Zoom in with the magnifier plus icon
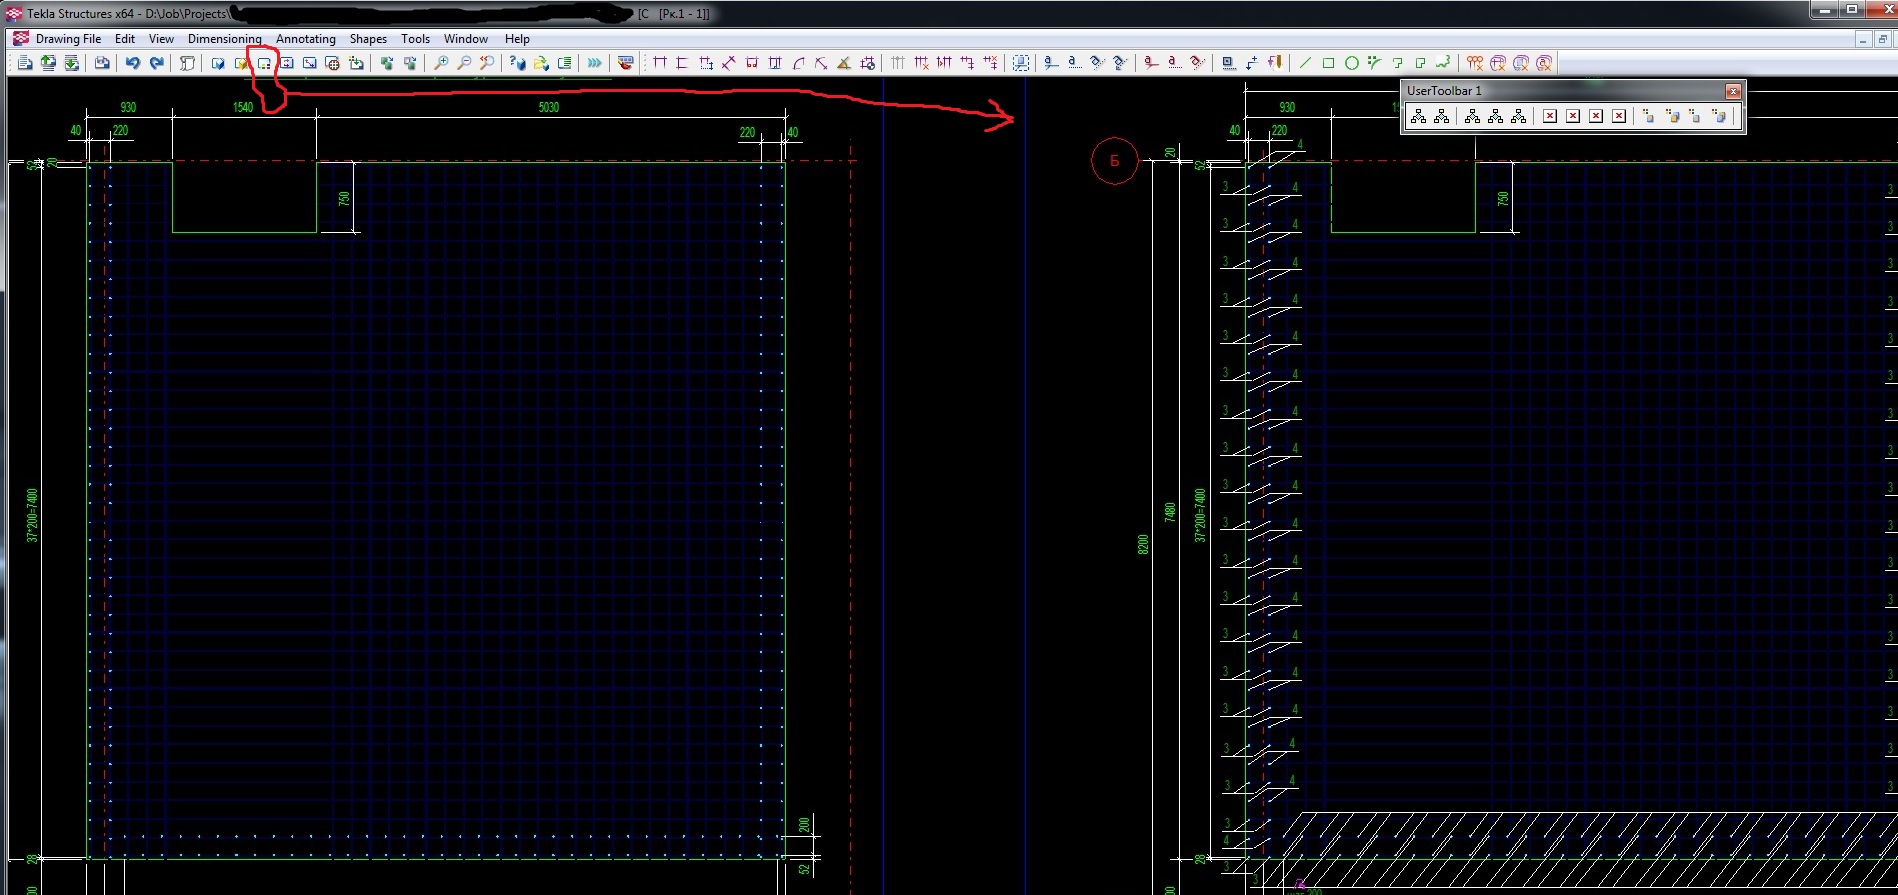 [441, 63]
